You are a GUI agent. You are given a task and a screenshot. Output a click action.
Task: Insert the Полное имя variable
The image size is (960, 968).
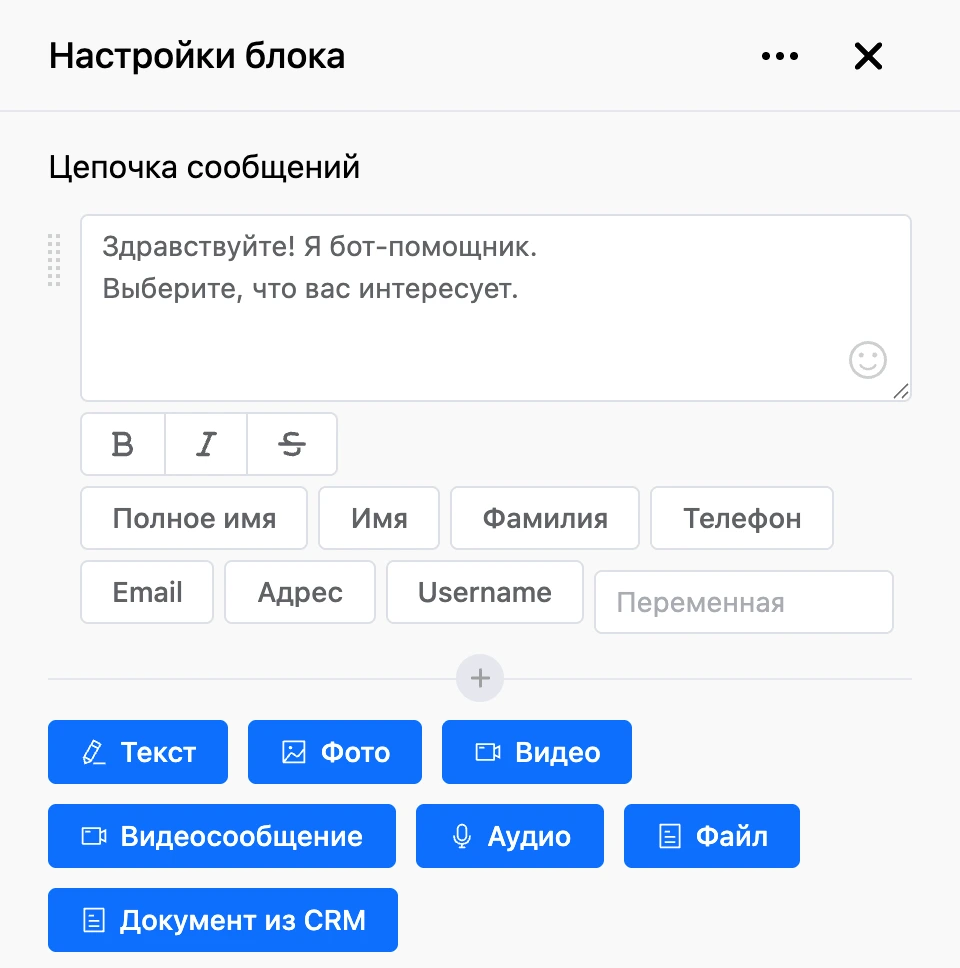pos(194,518)
